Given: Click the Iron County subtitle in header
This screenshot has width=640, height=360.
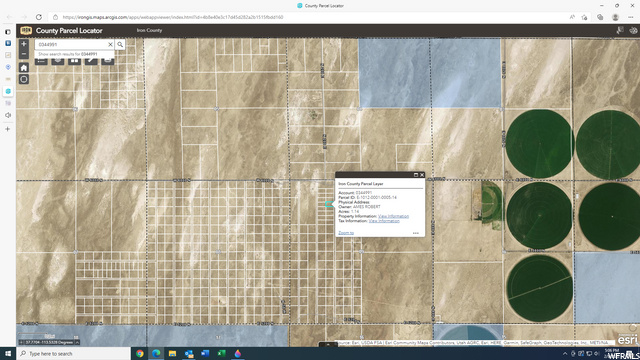Looking at the screenshot, I should pyautogui.click(x=149, y=30).
